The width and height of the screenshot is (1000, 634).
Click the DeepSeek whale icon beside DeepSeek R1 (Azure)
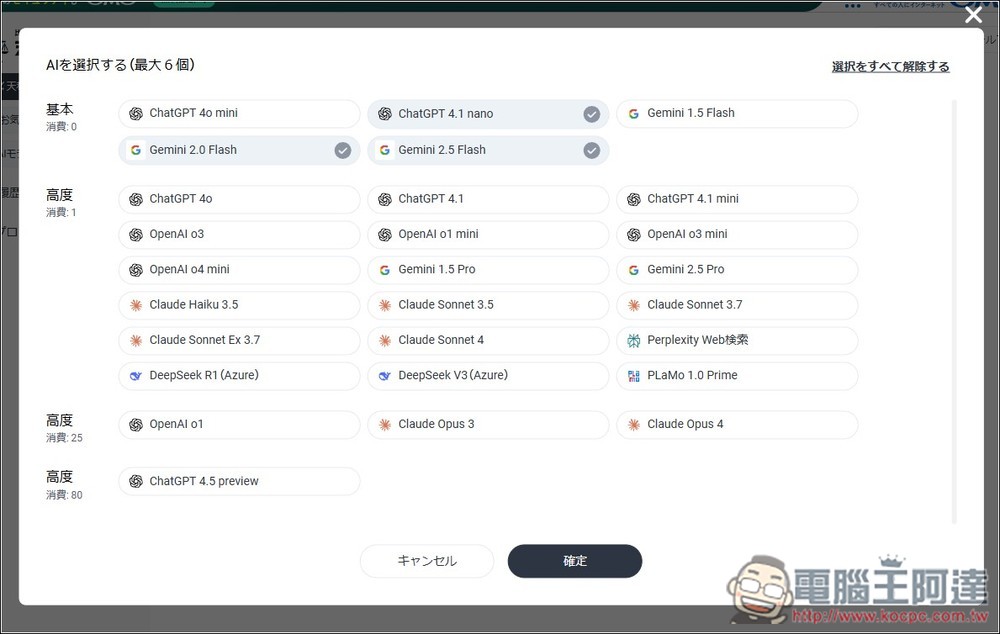tap(136, 376)
